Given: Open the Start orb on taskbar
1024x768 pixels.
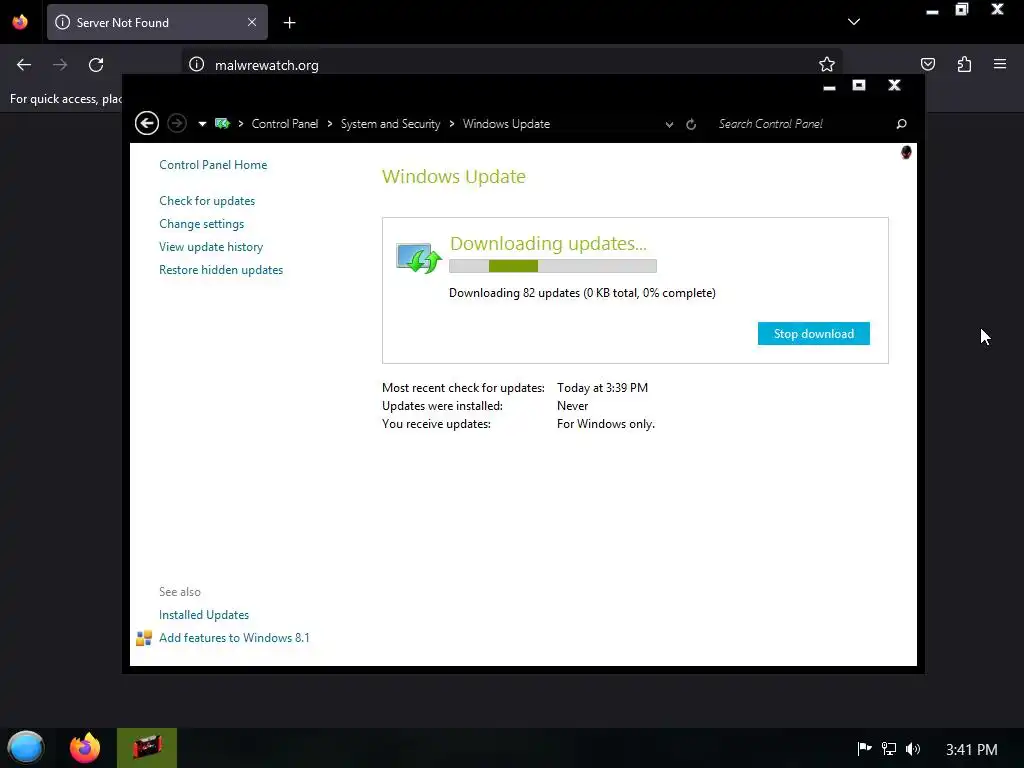Looking at the screenshot, I should pyautogui.click(x=25, y=748).
